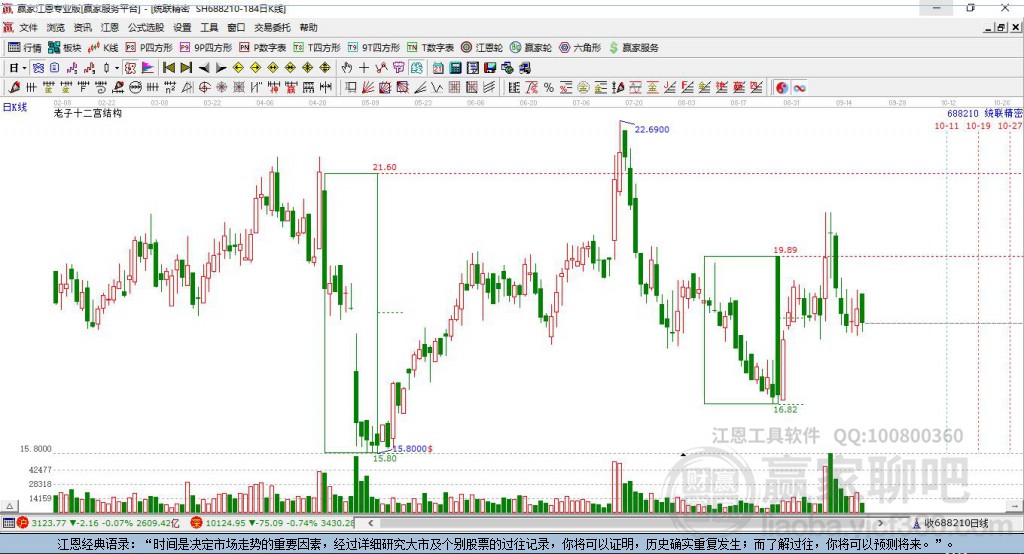Open the 板块 sector view
Screen dimensions: 1024x554
(x=65, y=48)
